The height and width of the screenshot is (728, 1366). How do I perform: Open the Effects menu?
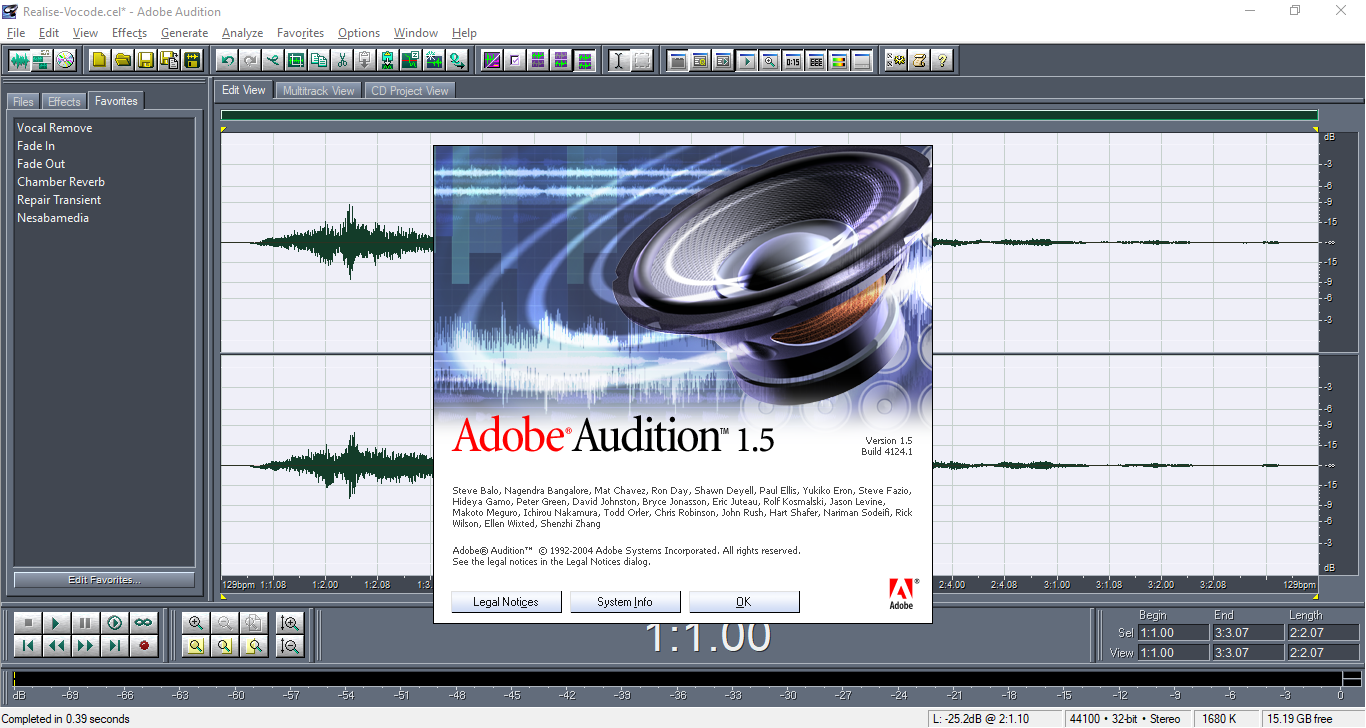tap(129, 33)
